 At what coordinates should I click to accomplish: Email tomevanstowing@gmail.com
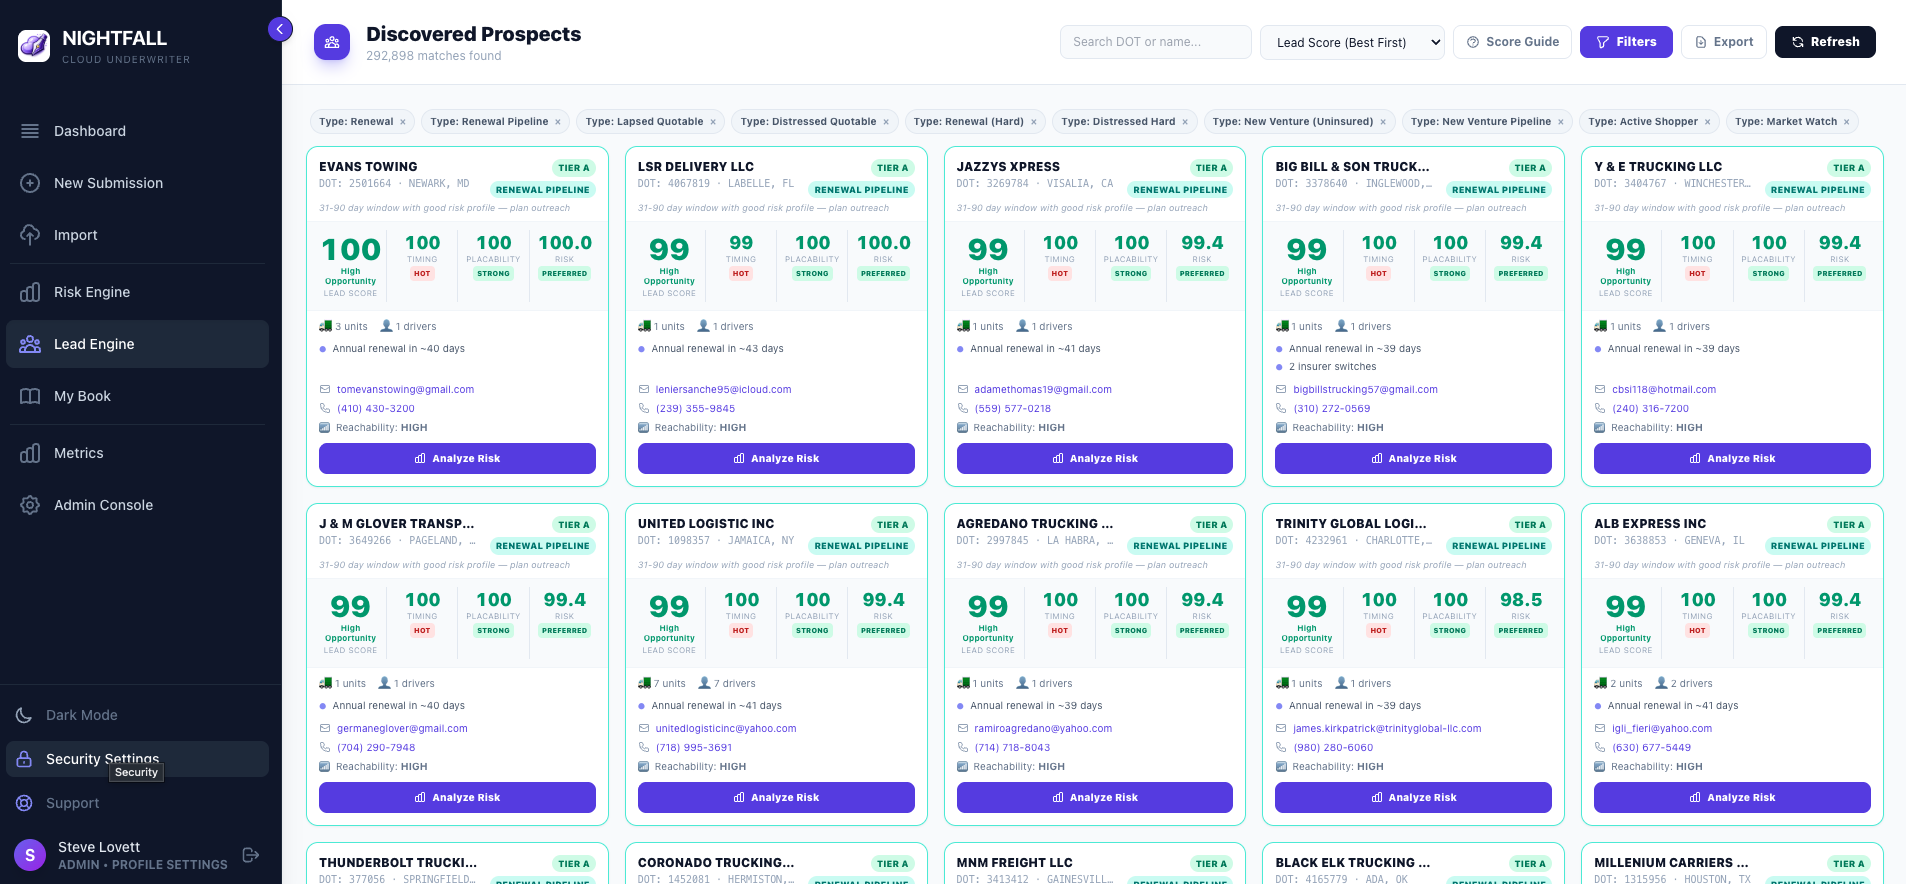point(405,390)
